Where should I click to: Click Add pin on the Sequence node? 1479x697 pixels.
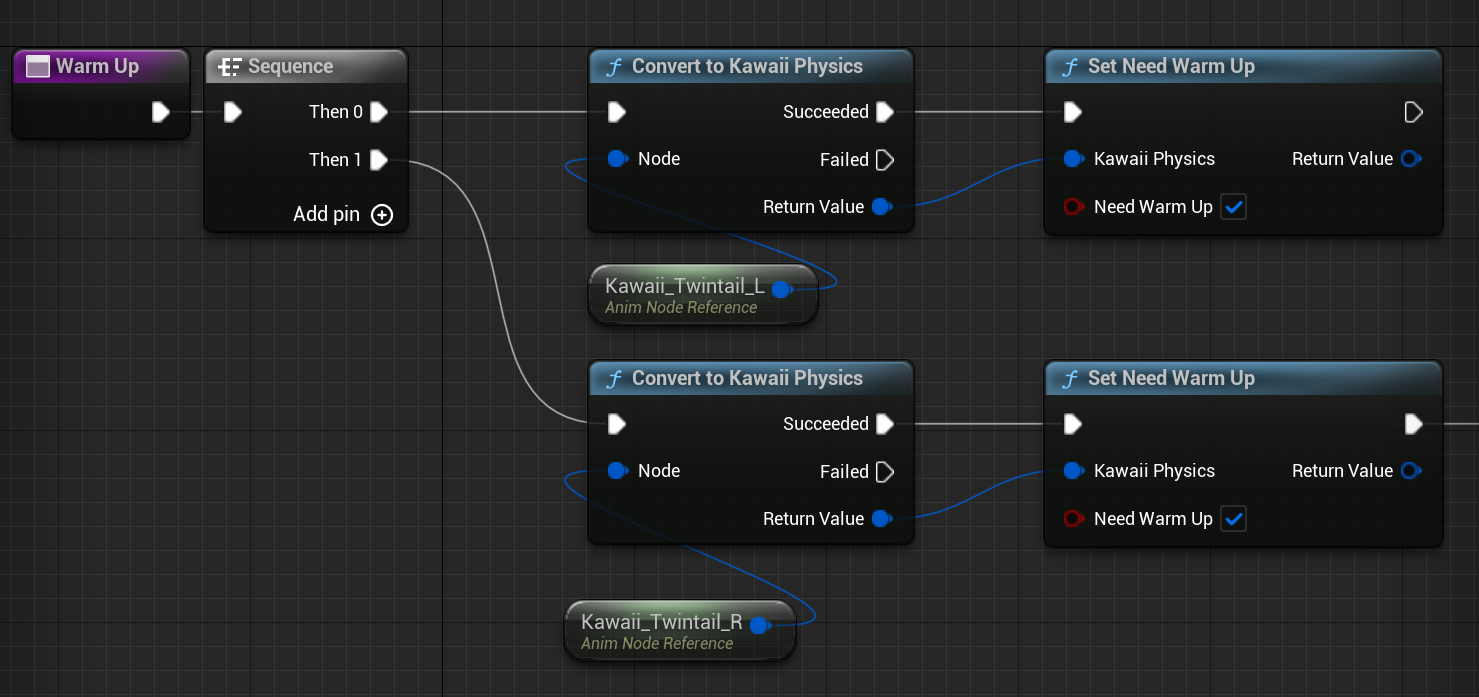343,214
